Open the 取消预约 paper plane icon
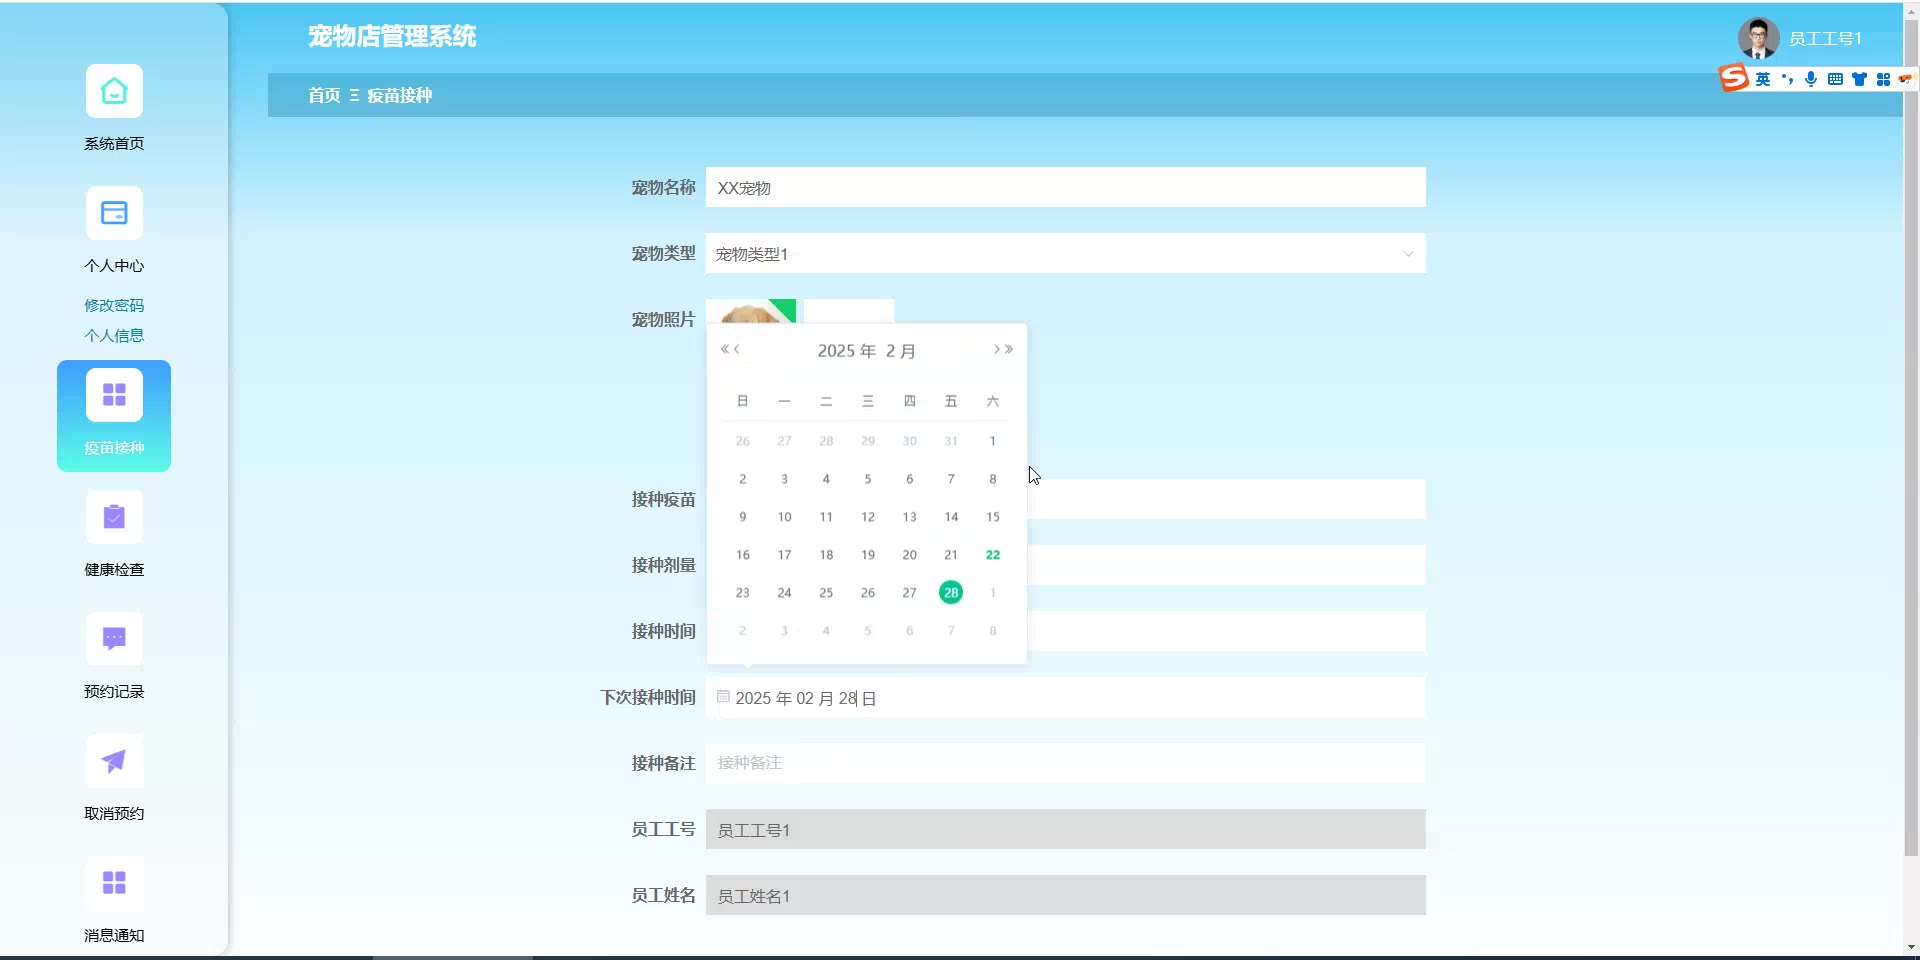This screenshot has width=1920, height=960. 114,761
